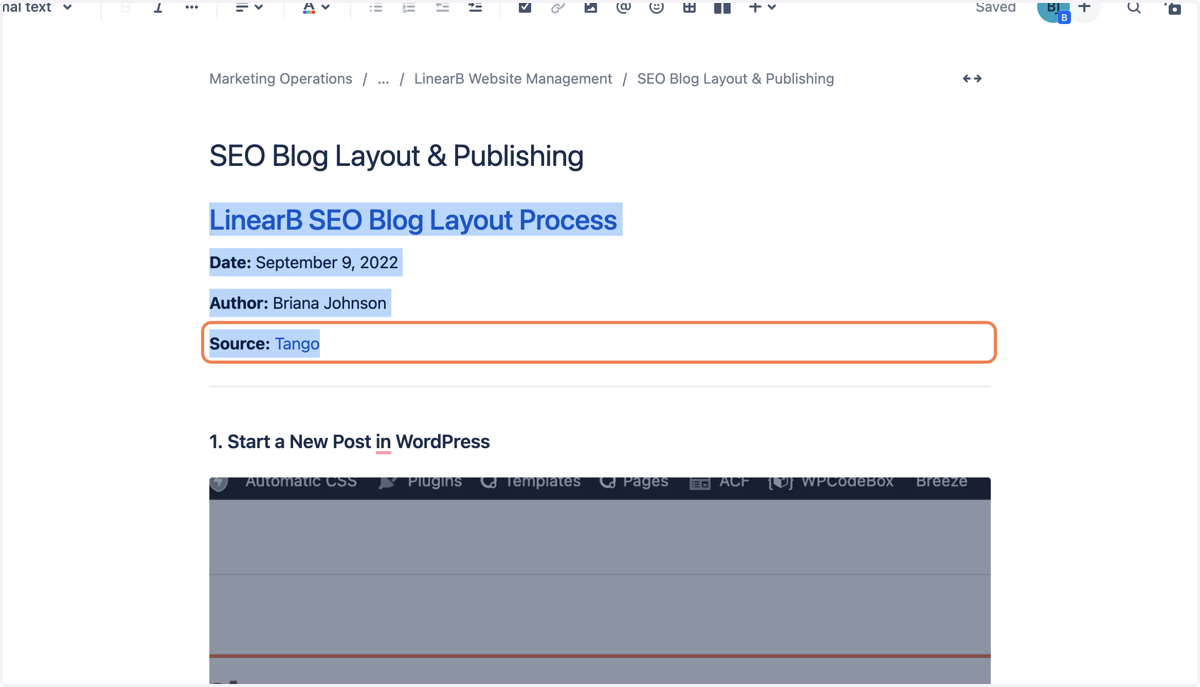The width and height of the screenshot is (1200, 687).
Task: Insert a numbered list
Action: (409, 7)
